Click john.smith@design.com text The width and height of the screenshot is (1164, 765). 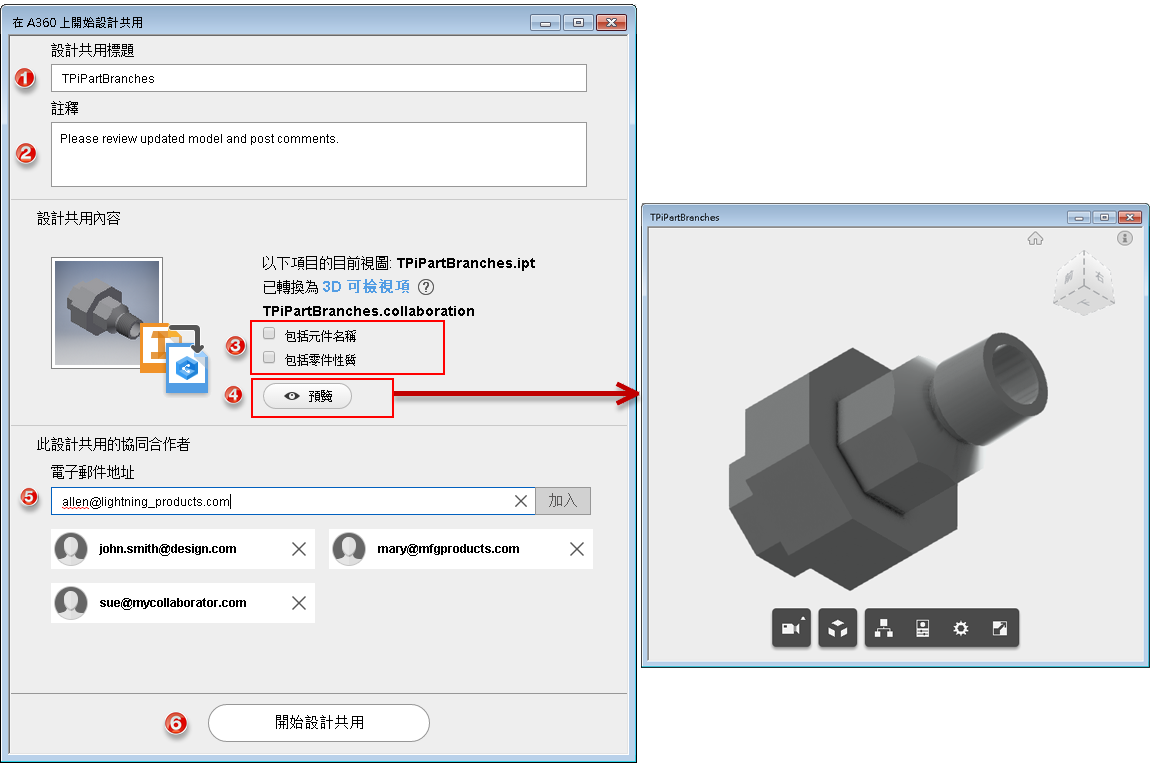[168, 549]
